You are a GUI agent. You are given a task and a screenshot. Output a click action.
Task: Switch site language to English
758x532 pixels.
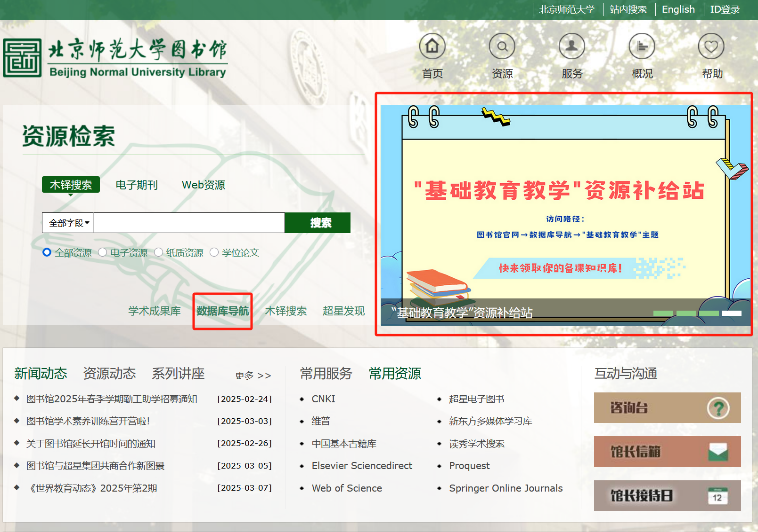pos(678,10)
